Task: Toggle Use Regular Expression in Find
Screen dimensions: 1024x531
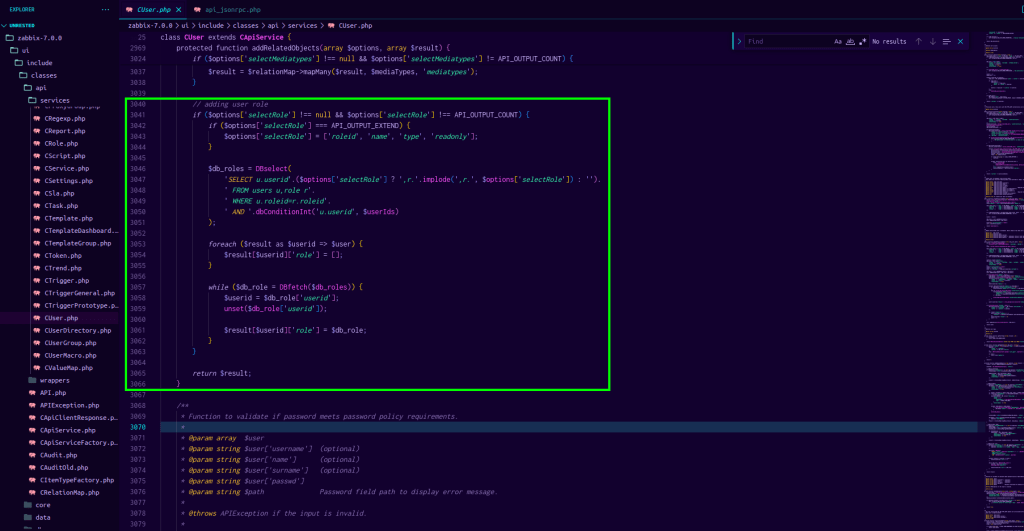Action: tap(862, 41)
